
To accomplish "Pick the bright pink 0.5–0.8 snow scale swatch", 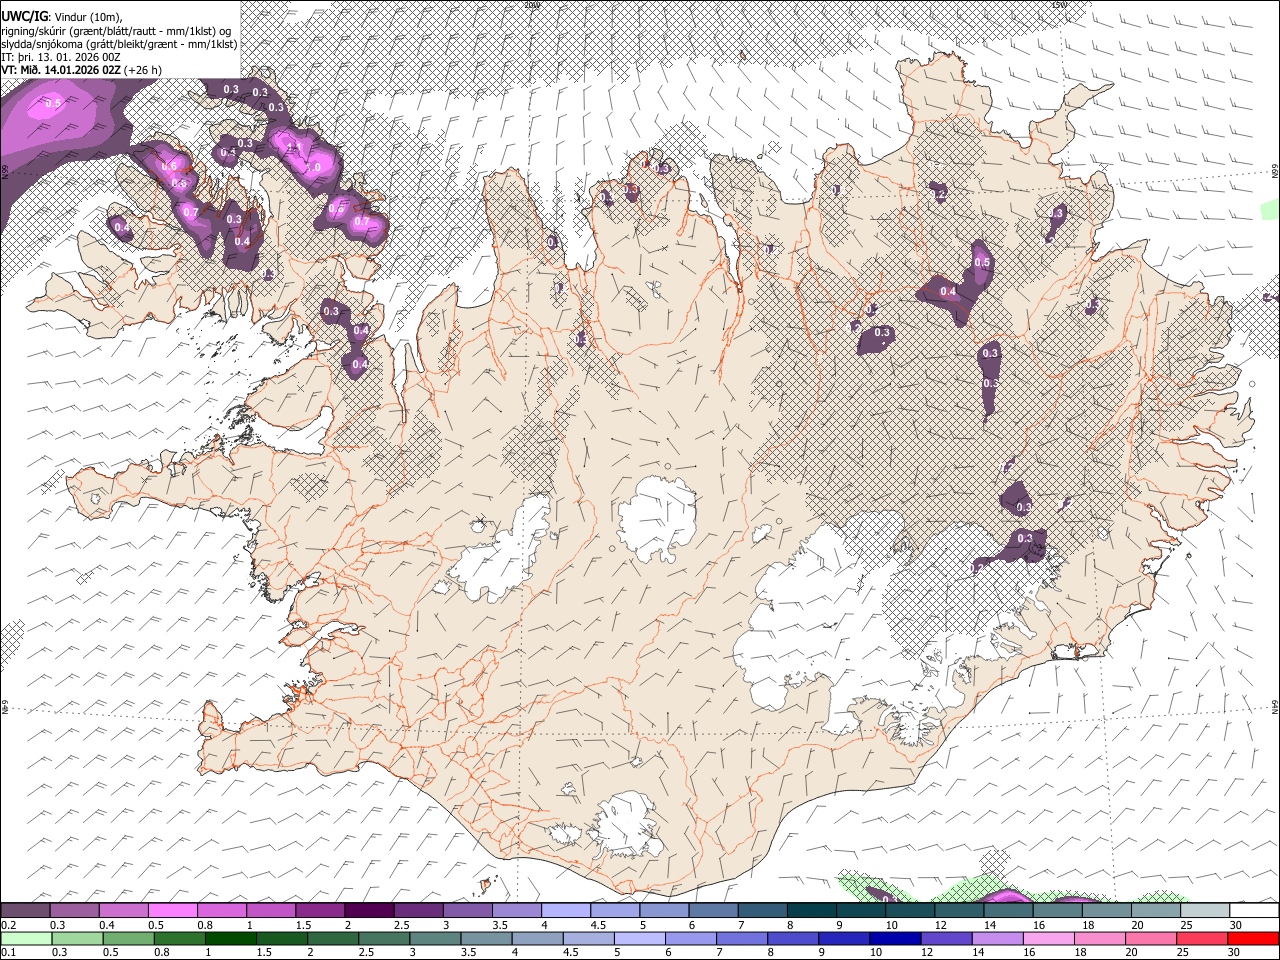I will [x=173, y=910].
